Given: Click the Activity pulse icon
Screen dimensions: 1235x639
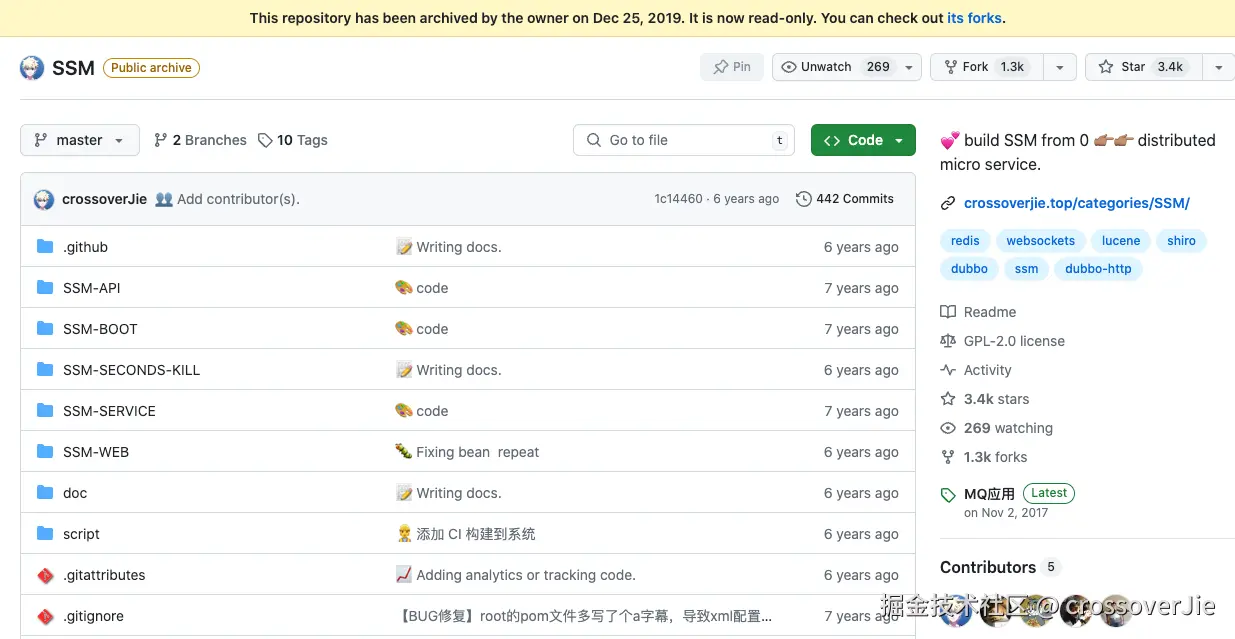Looking at the screenshot, I should pyautogui.click(x=948, y=370).
